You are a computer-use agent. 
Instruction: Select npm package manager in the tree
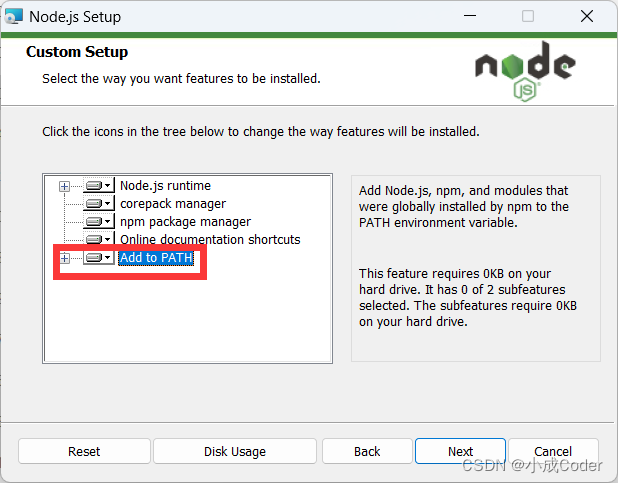click(x=185, y=222)
